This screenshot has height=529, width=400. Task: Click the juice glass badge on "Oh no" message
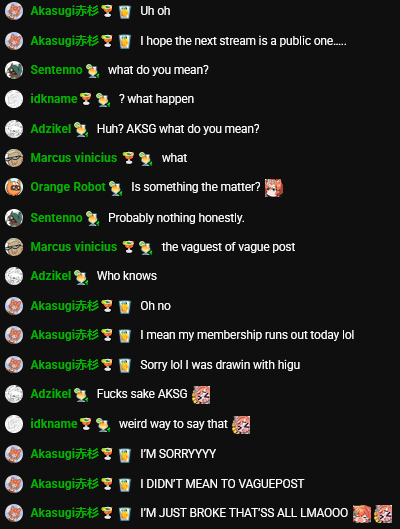[125, 307]
